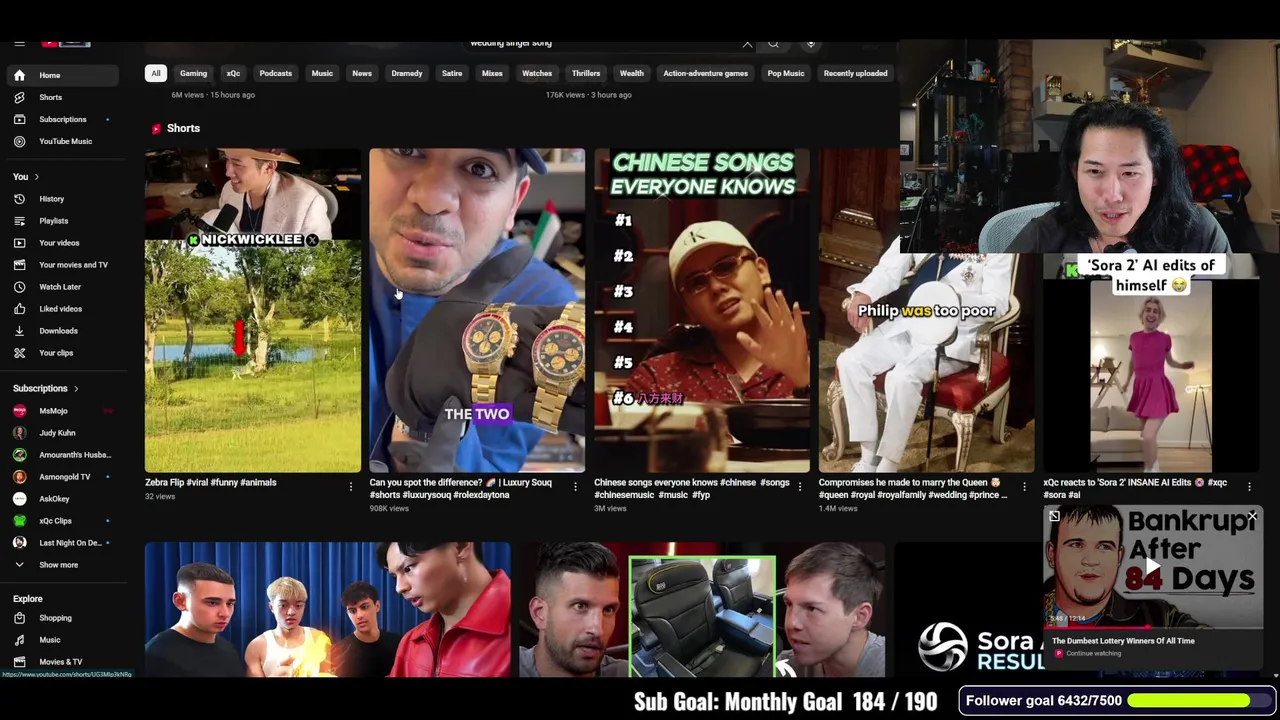Viewport: 1280px width, 720px height.
Task: Open the hamburger guide menu
Action: click(x=19, y=44)
